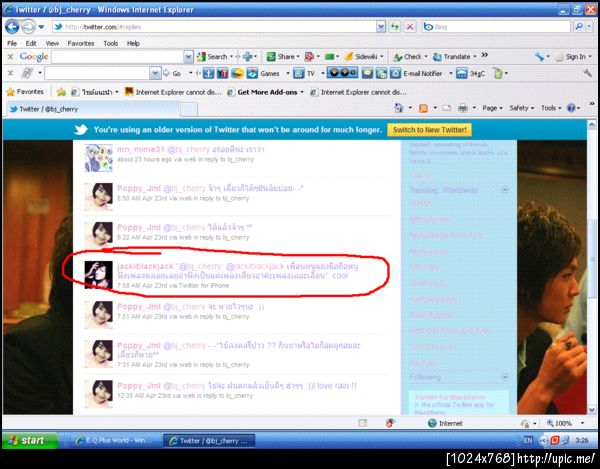Open the recent pages dropdown arrow

(41, 27)
